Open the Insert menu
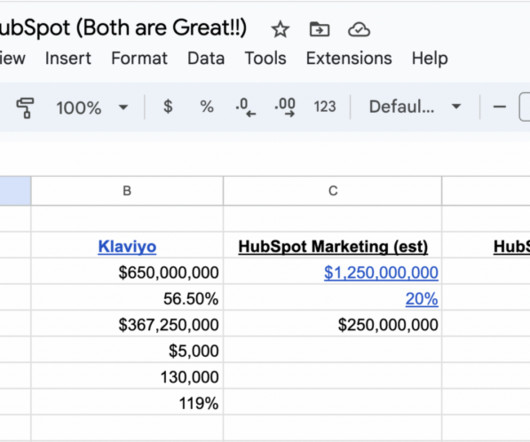This screenshot has height=442, width=530. click(68, 58)
